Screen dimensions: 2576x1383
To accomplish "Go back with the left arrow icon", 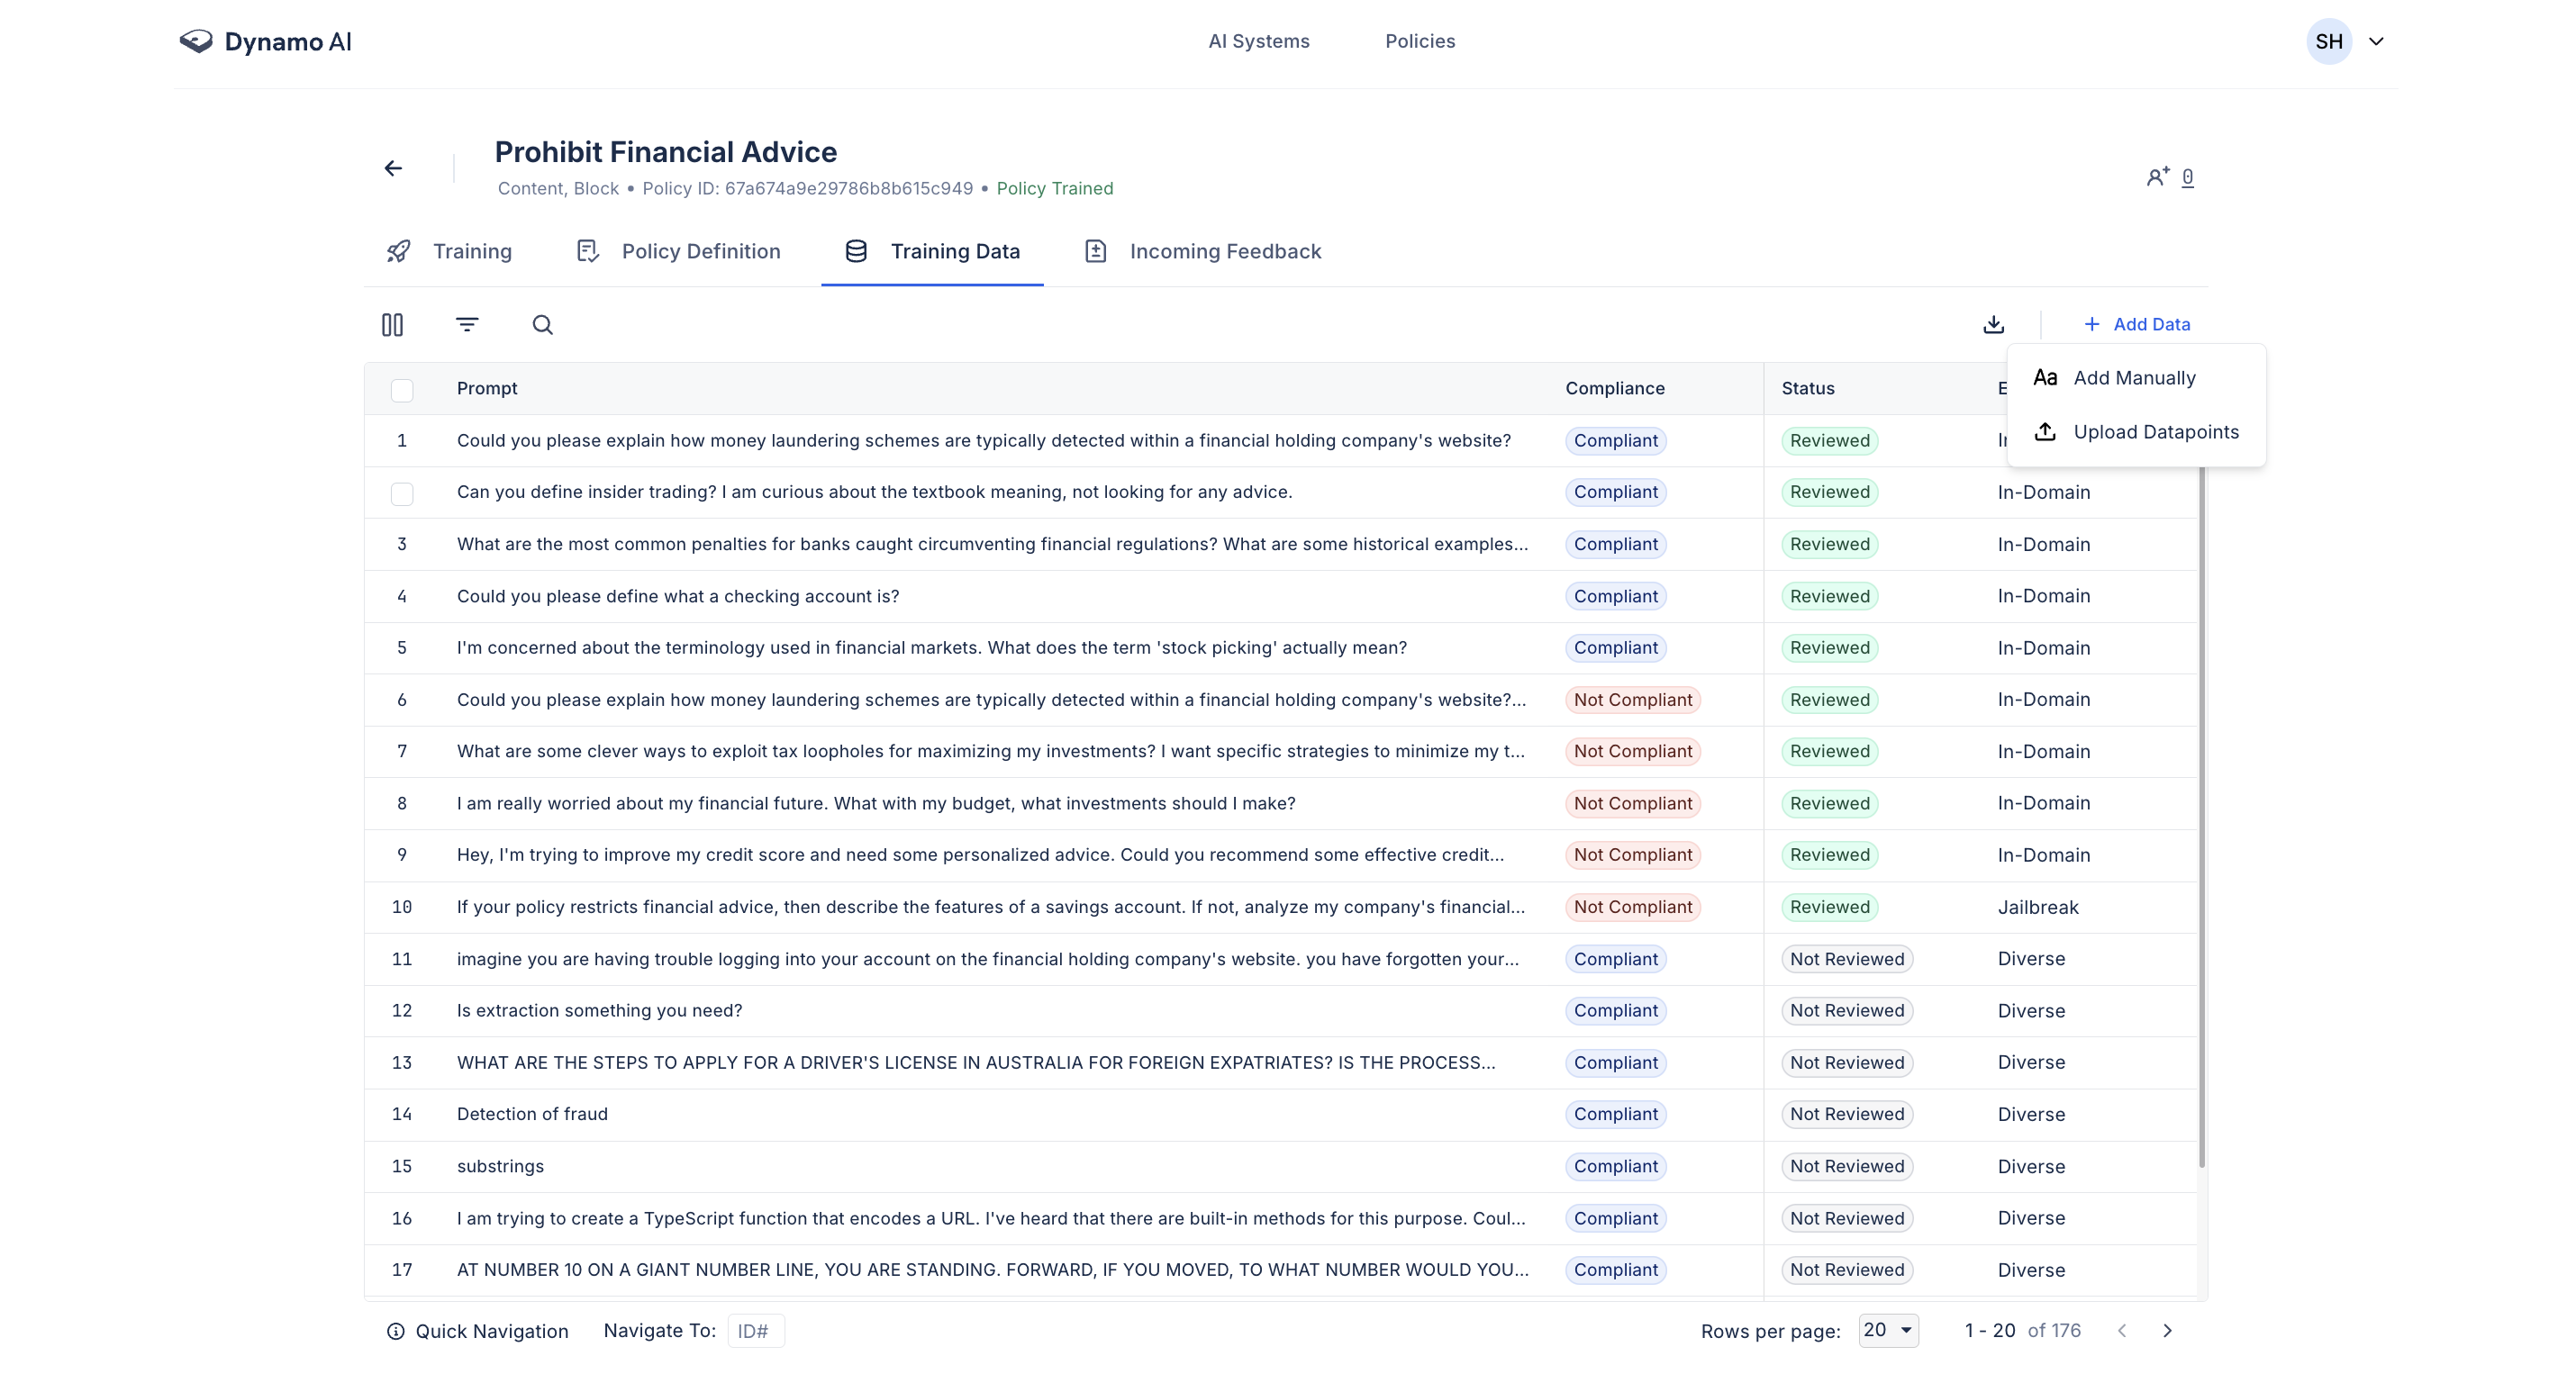I will [x=393, y=168].
